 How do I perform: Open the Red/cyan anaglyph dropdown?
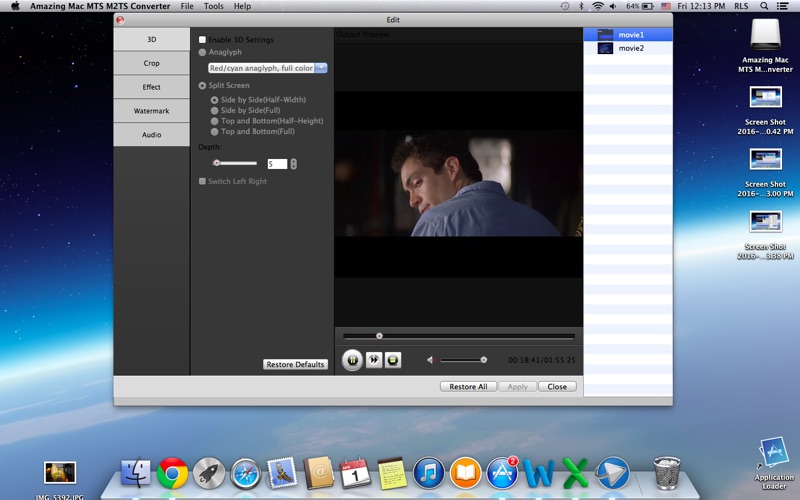[x=267, y=68]
